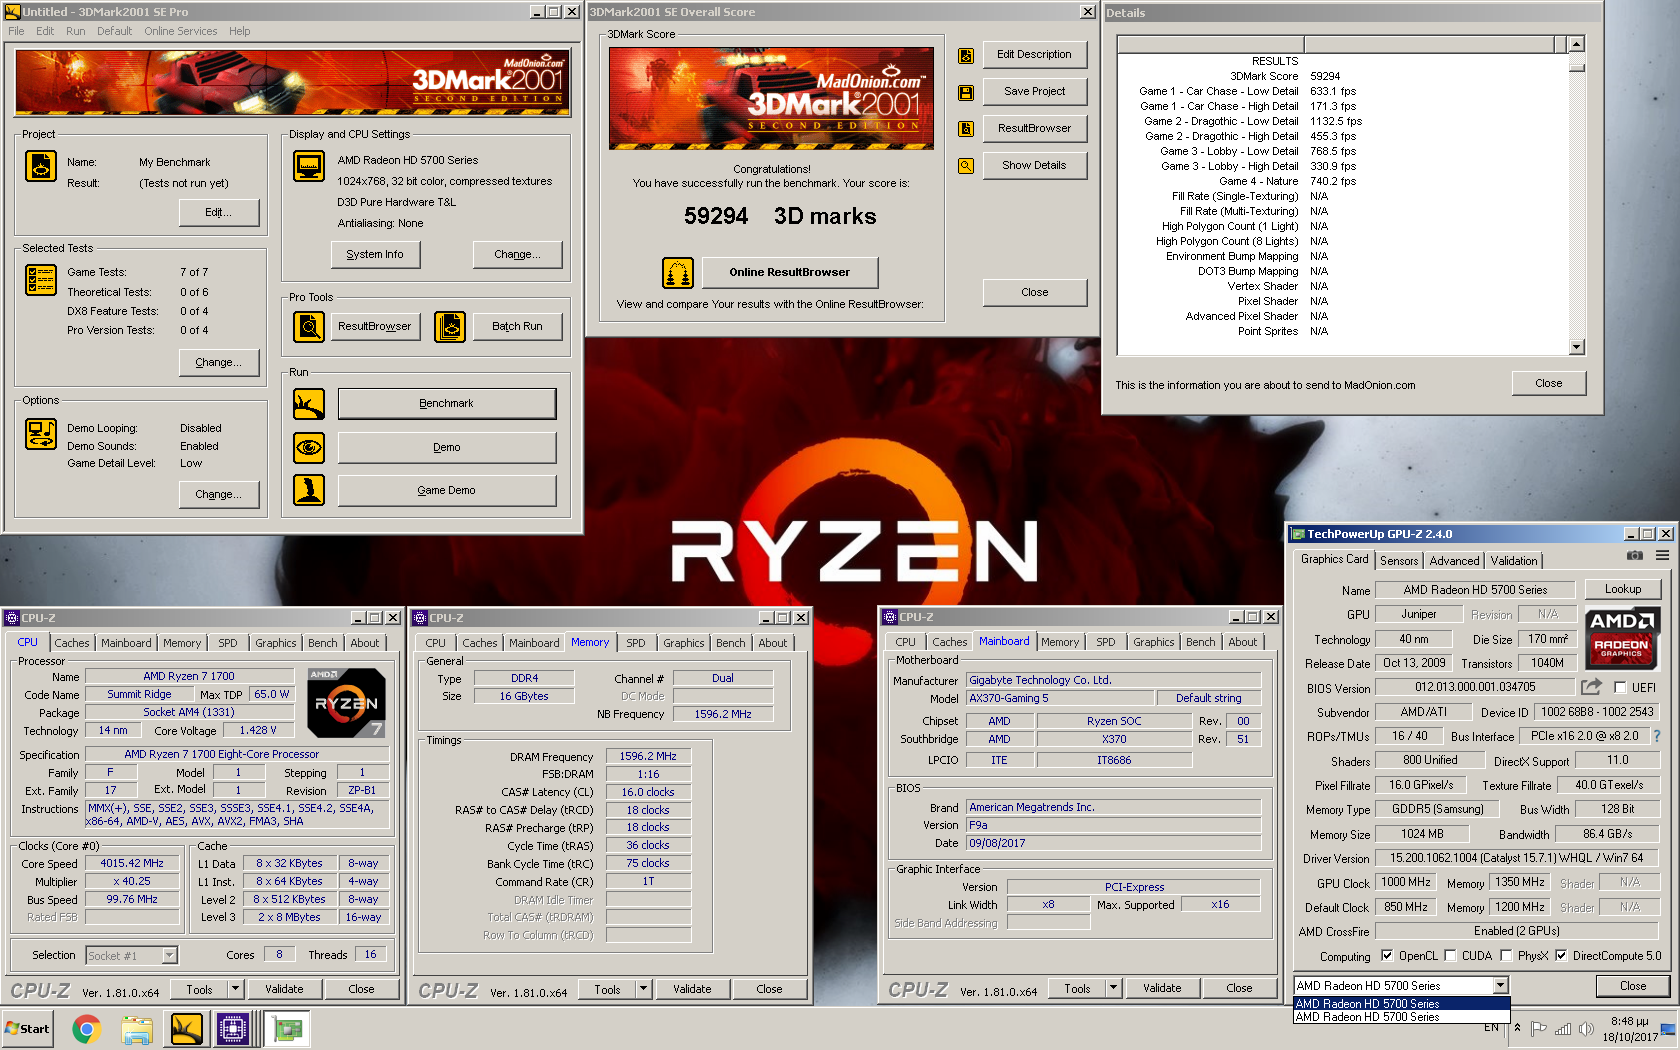Open Tools dropdown arrow in CPU-Z Mainboard window
Image resolution: width=1680 pixels, height=1050 pixels.
point(1113,988)
